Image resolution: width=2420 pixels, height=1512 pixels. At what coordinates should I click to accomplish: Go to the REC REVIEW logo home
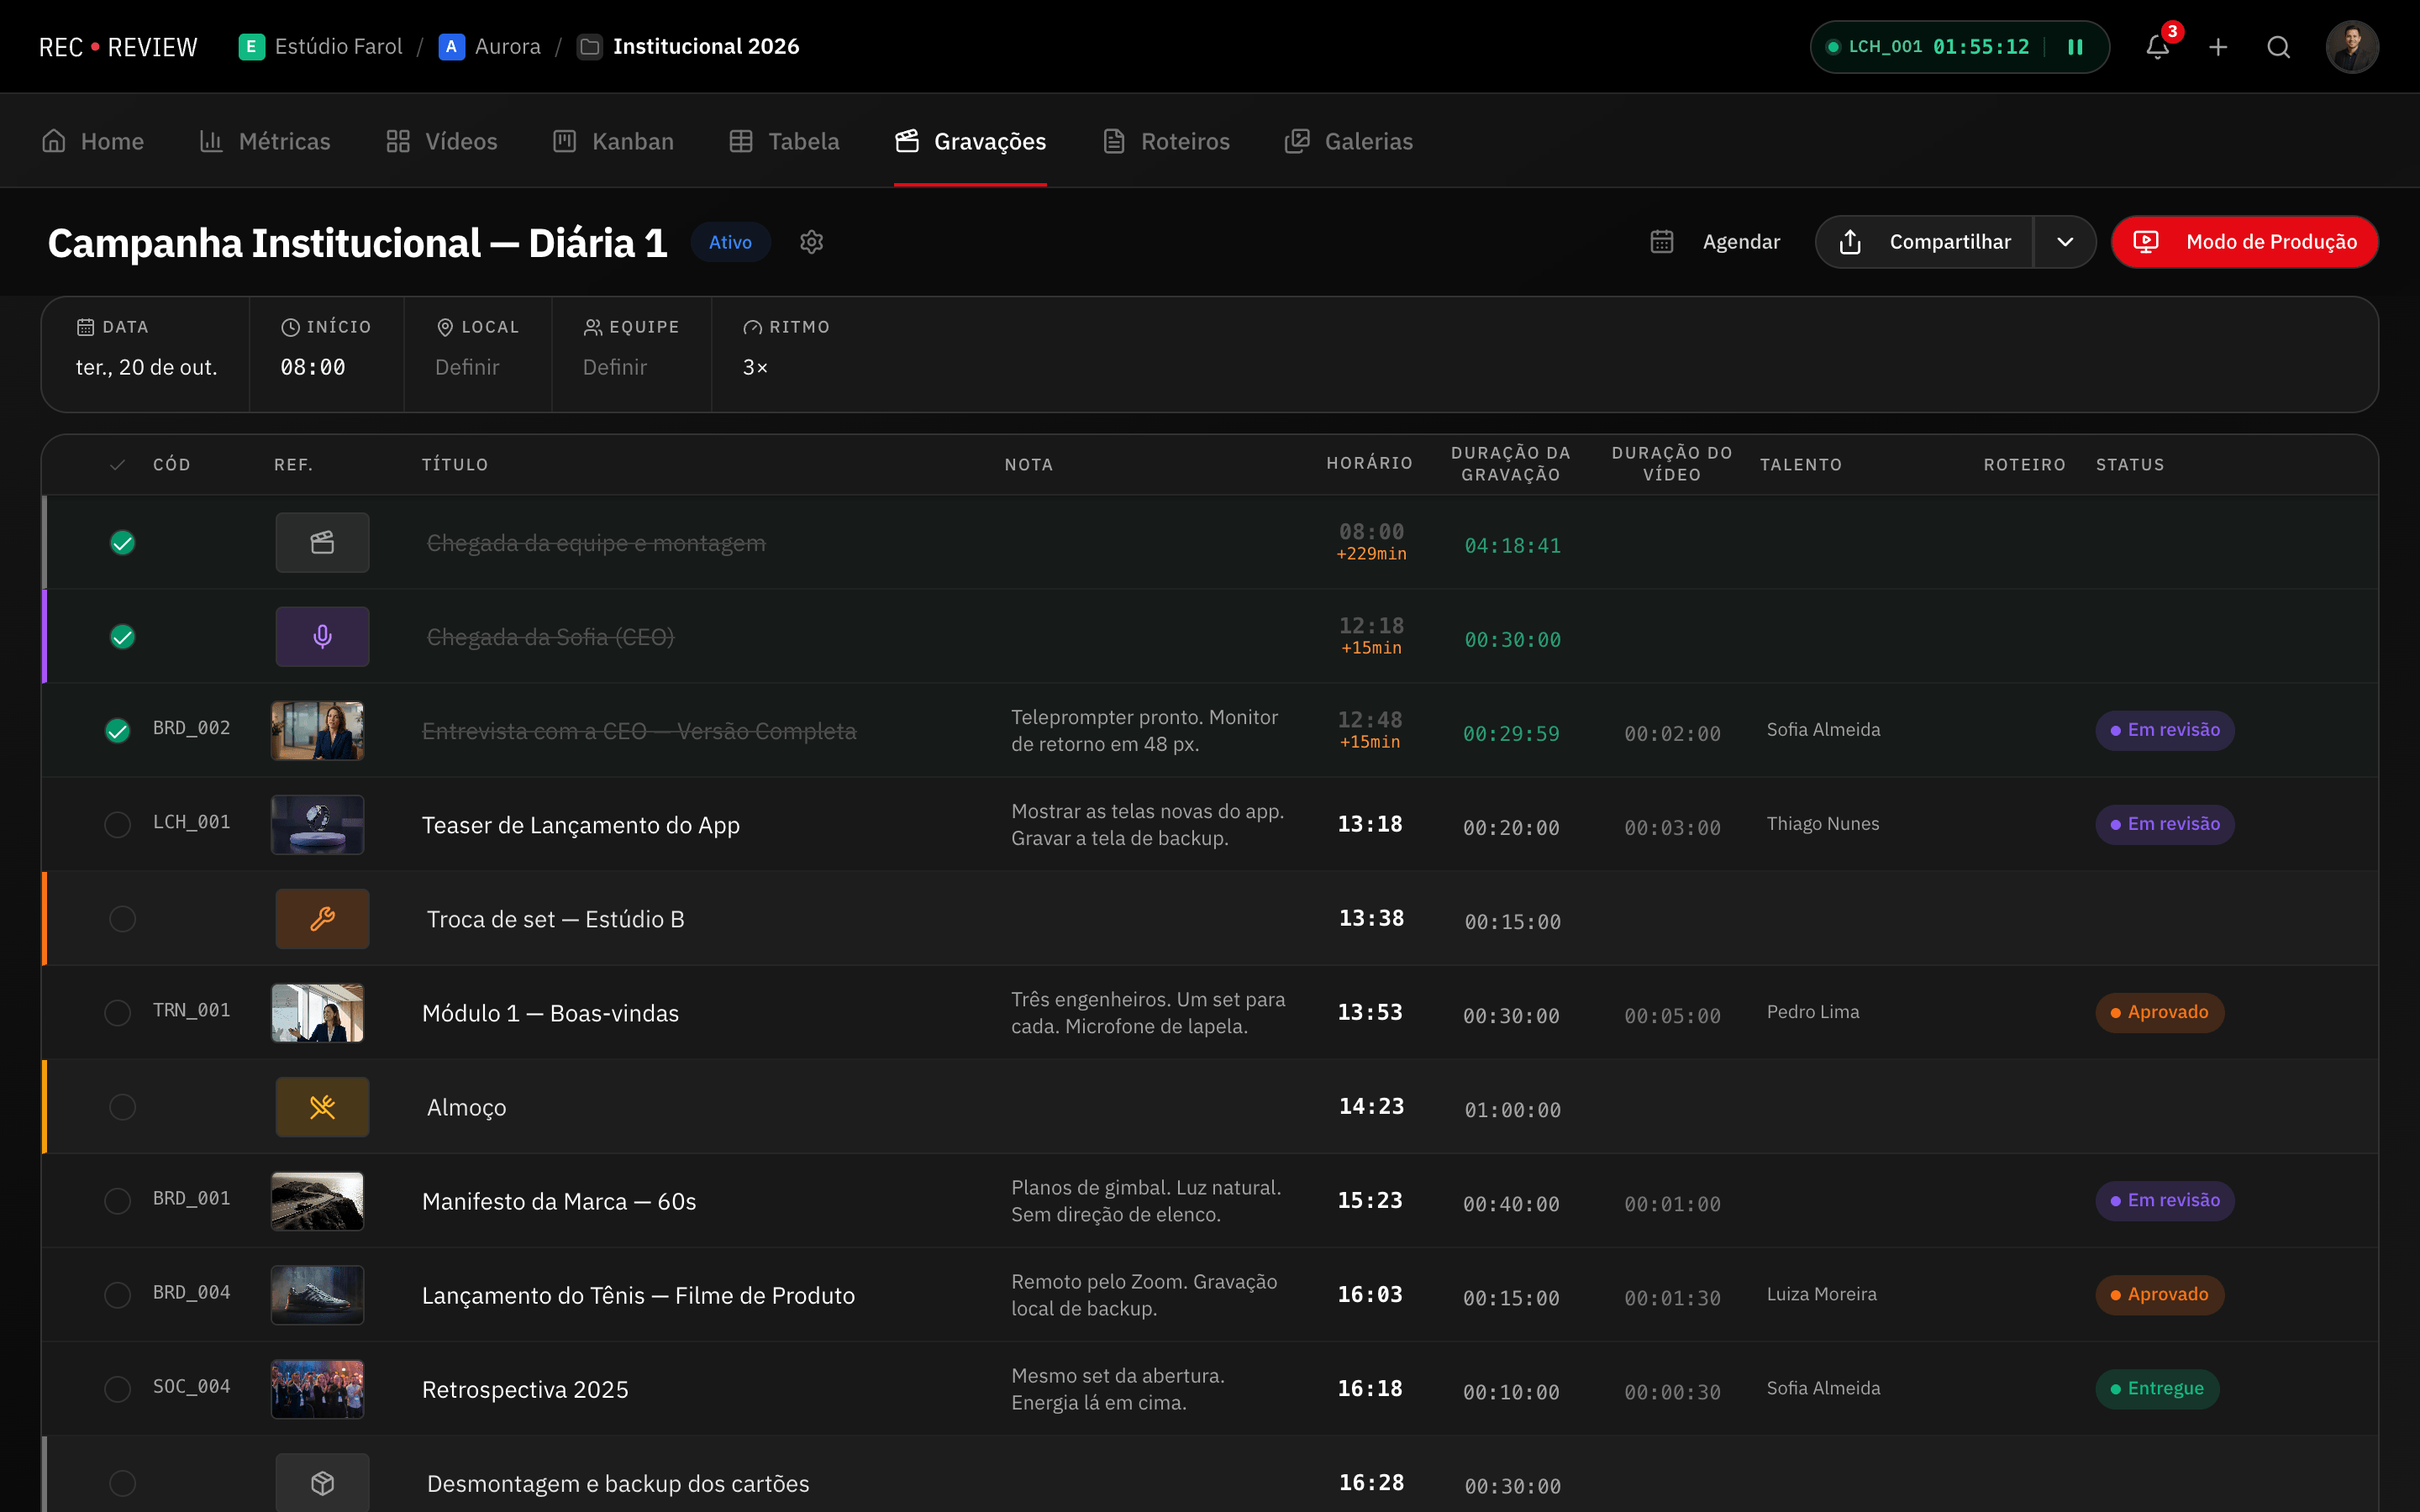point(118,47)
